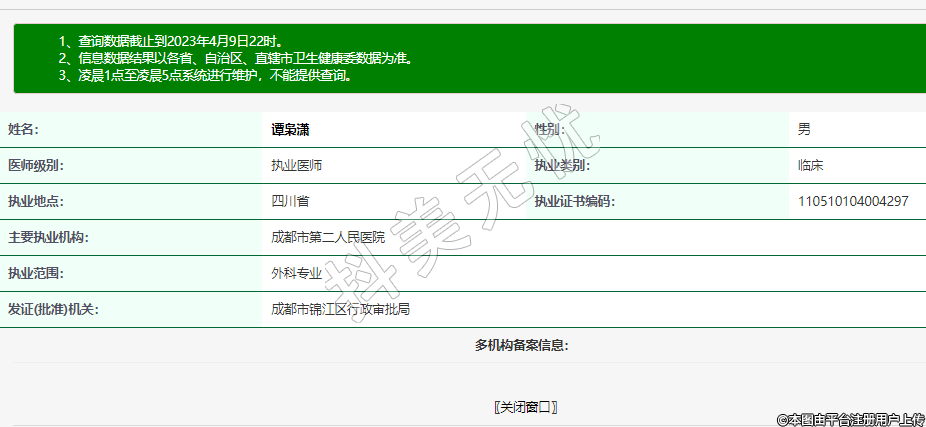Click certificate number 110510104004297

(852, 202)
